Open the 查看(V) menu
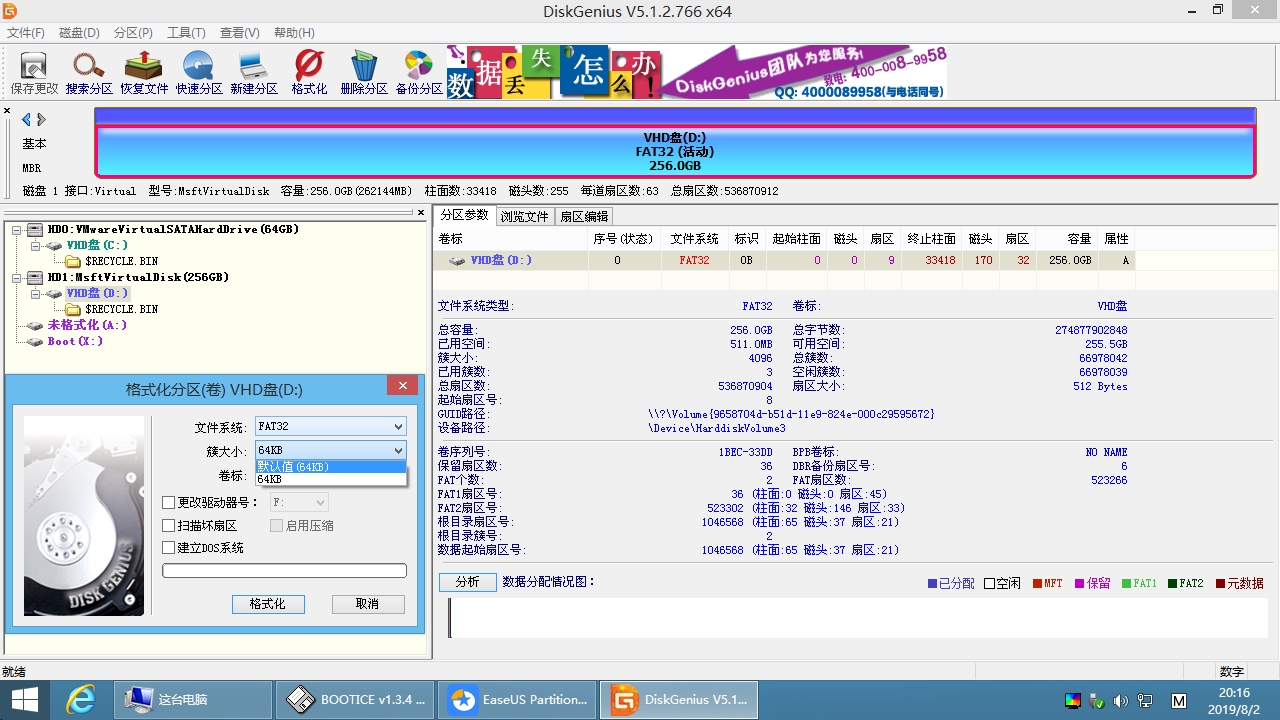 click(239, 33)
